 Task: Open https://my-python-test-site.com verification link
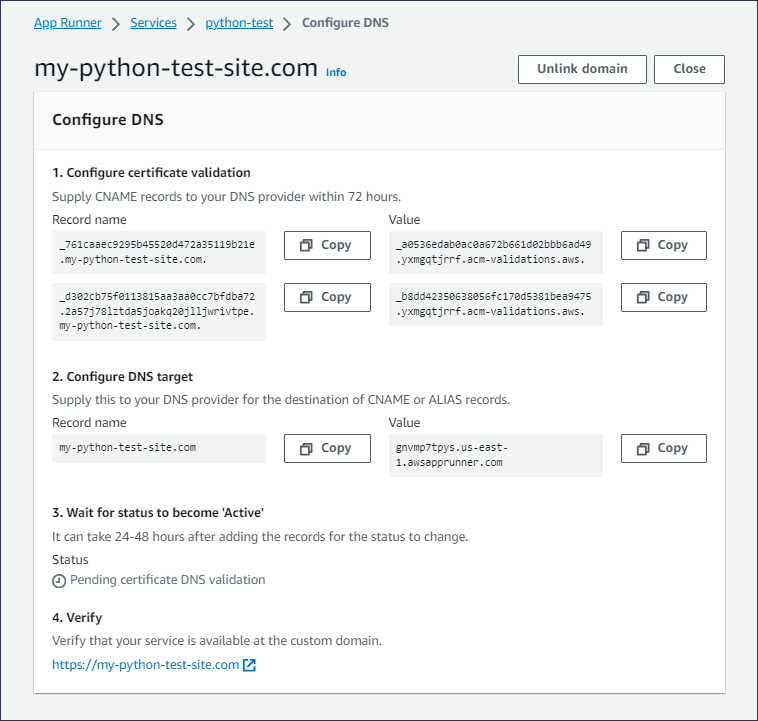(x=146, y=665)
